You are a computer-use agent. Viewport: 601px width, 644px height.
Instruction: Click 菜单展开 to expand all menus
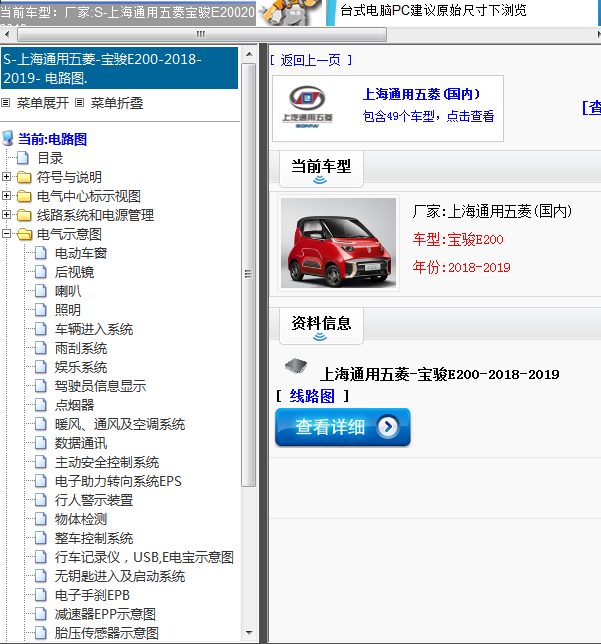point(42,103)
